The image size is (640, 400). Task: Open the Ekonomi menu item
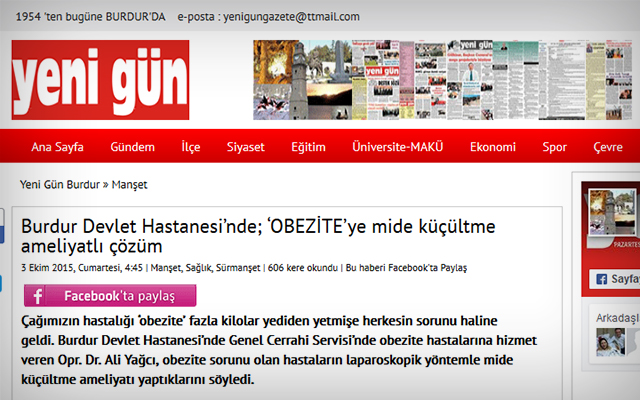(493, 147)
